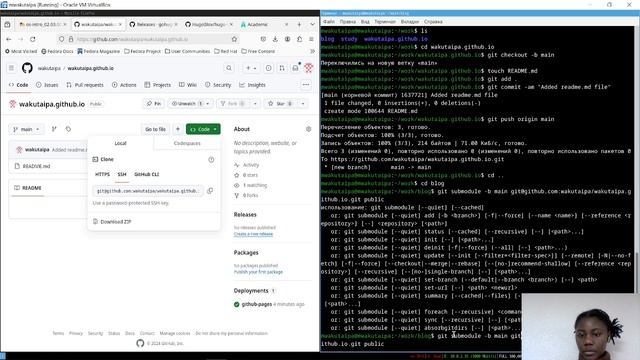Click the Add file plus button

click(x=178, y=129)
